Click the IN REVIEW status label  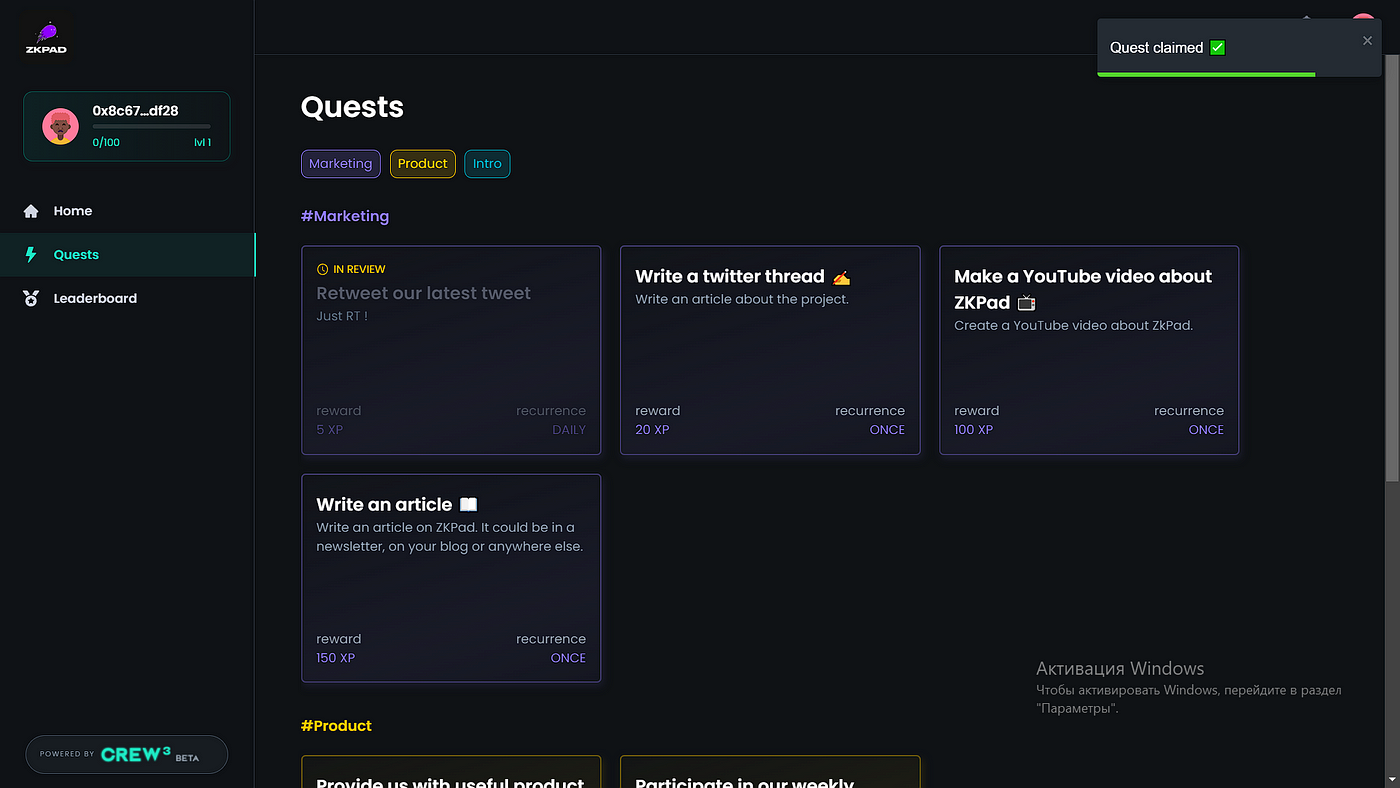[x=359, y=269]
